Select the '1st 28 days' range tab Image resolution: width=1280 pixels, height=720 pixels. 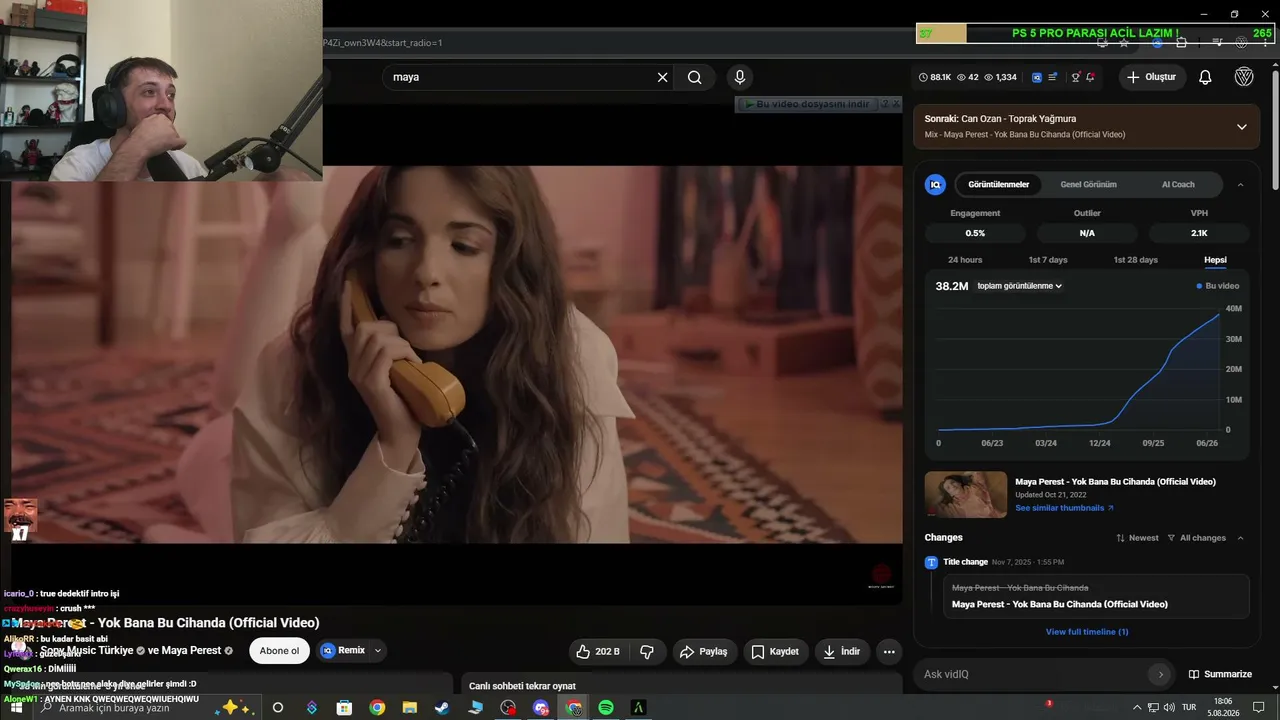(1136, 260)
